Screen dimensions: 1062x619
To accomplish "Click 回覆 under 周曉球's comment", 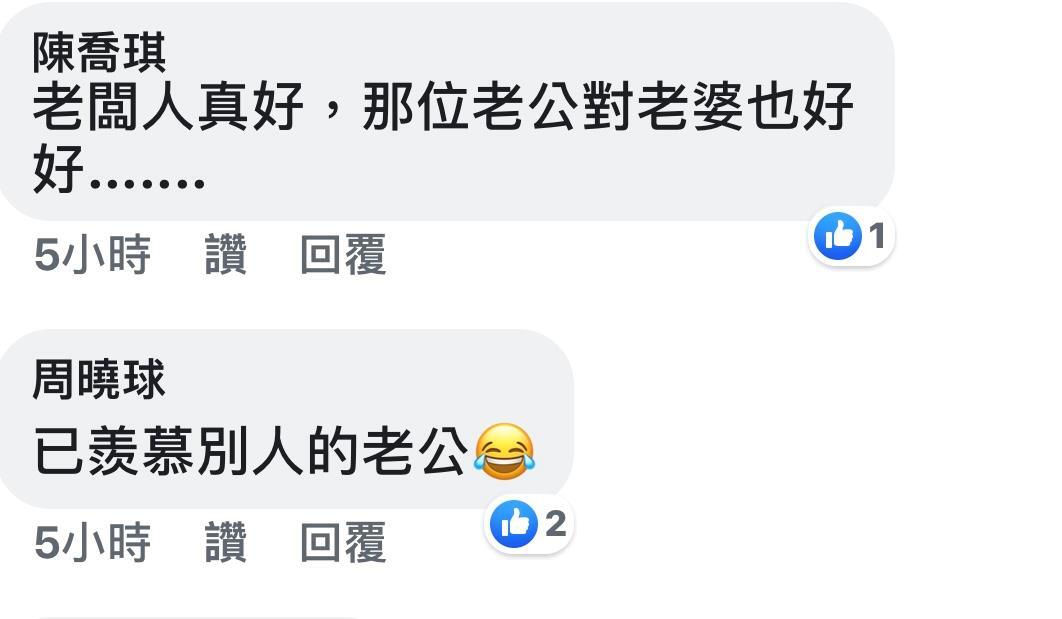I will coord(343,542).
